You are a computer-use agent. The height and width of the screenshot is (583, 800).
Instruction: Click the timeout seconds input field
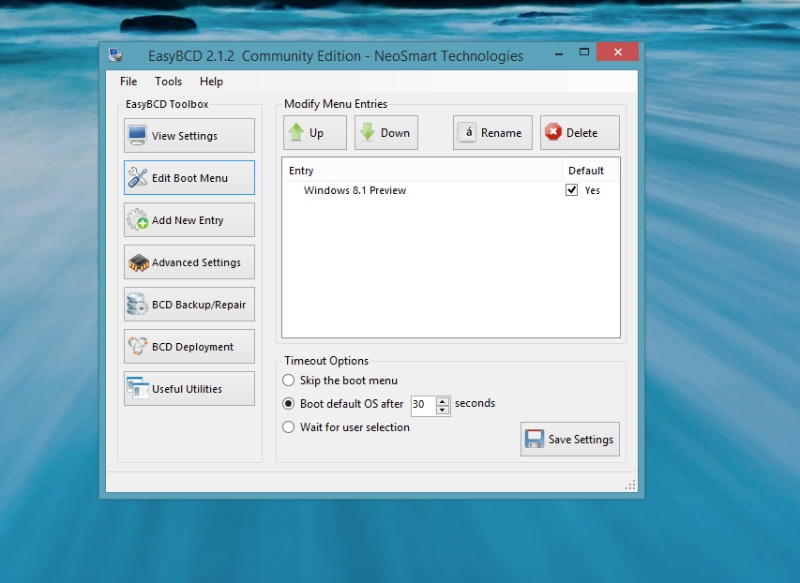(x=422, y=405)
